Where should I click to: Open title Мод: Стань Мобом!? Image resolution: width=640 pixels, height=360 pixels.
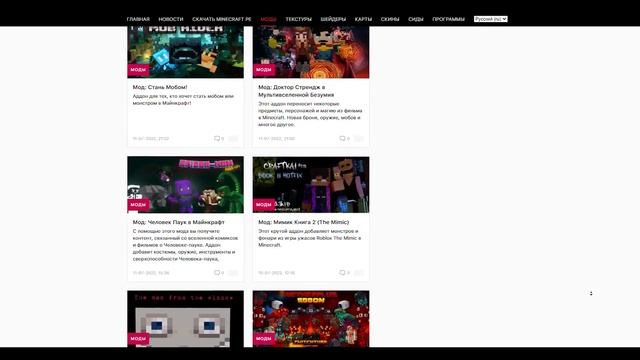pos(160,87)
